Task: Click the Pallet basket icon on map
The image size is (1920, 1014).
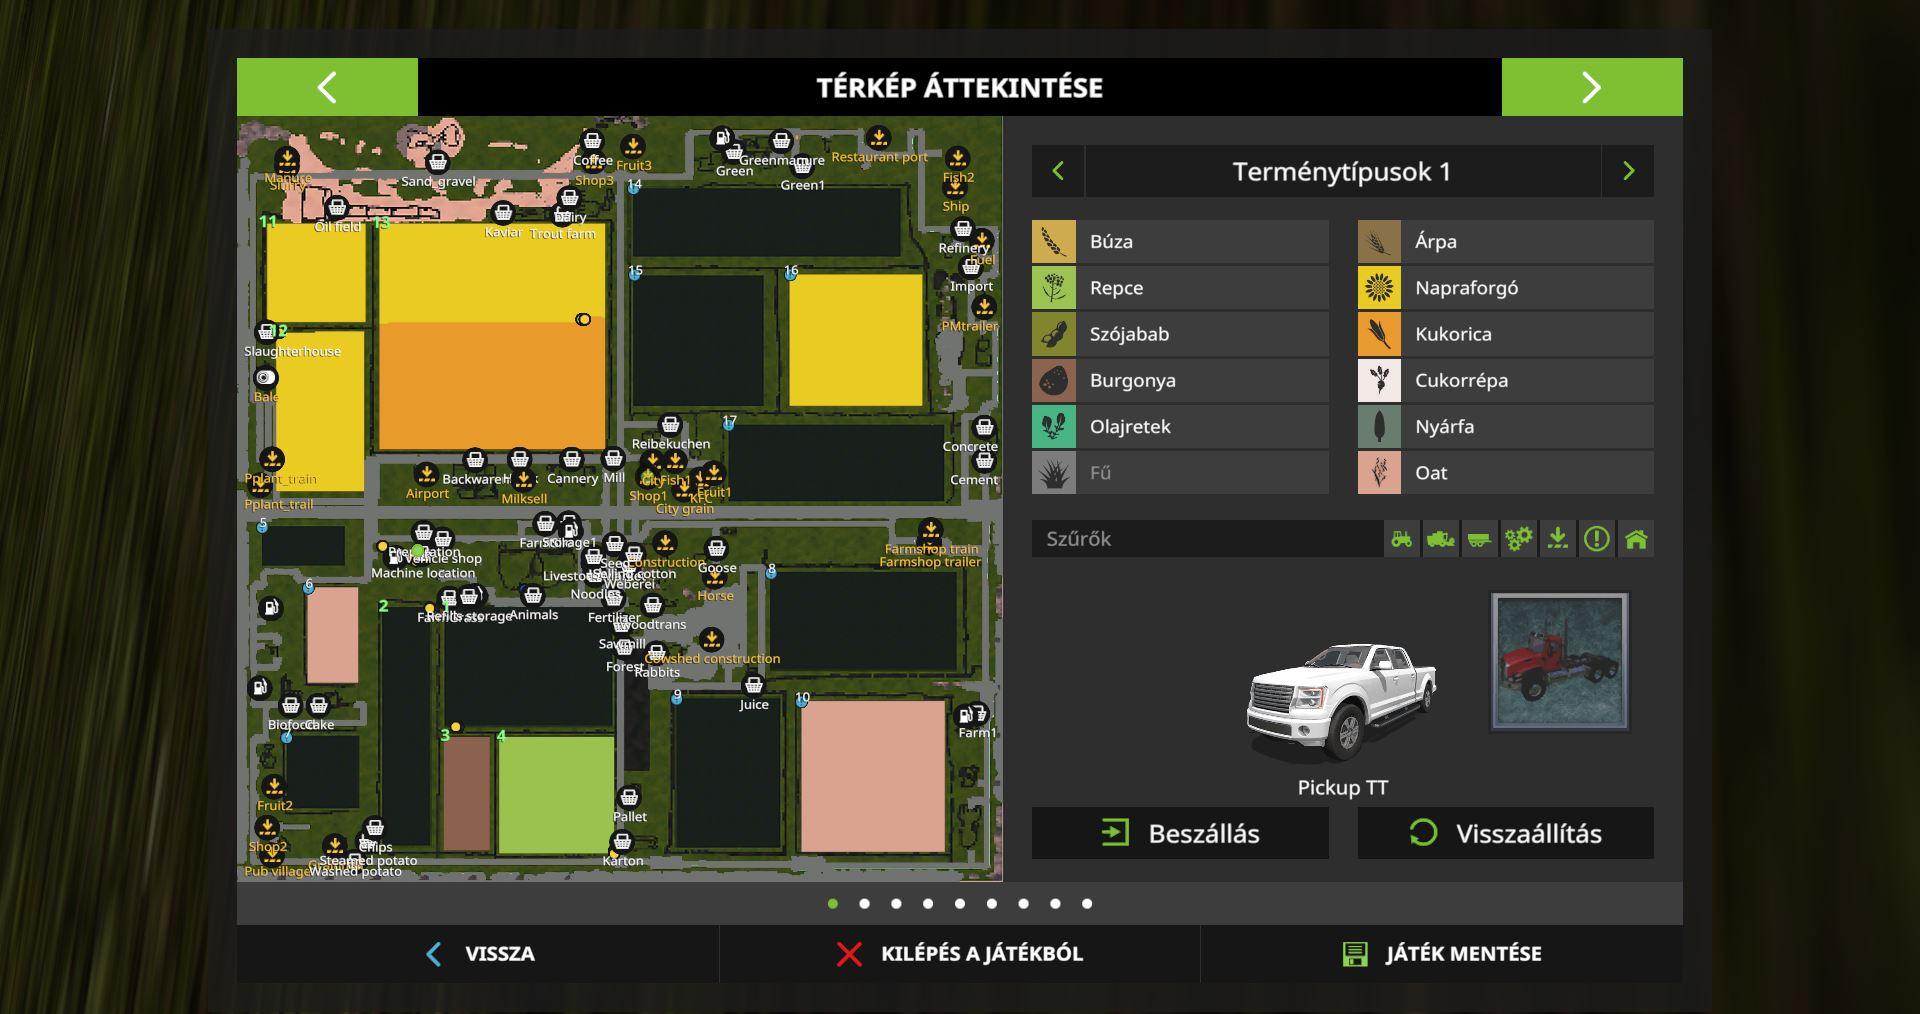Action: coord(629,797)
